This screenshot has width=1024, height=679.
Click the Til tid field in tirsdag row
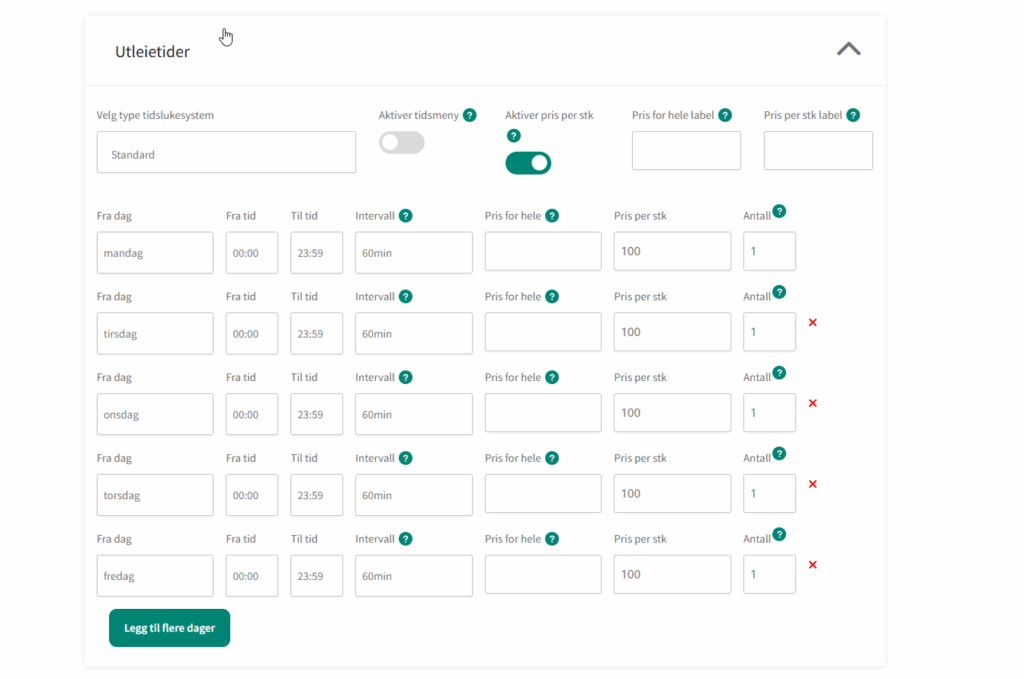pos(316,333)
